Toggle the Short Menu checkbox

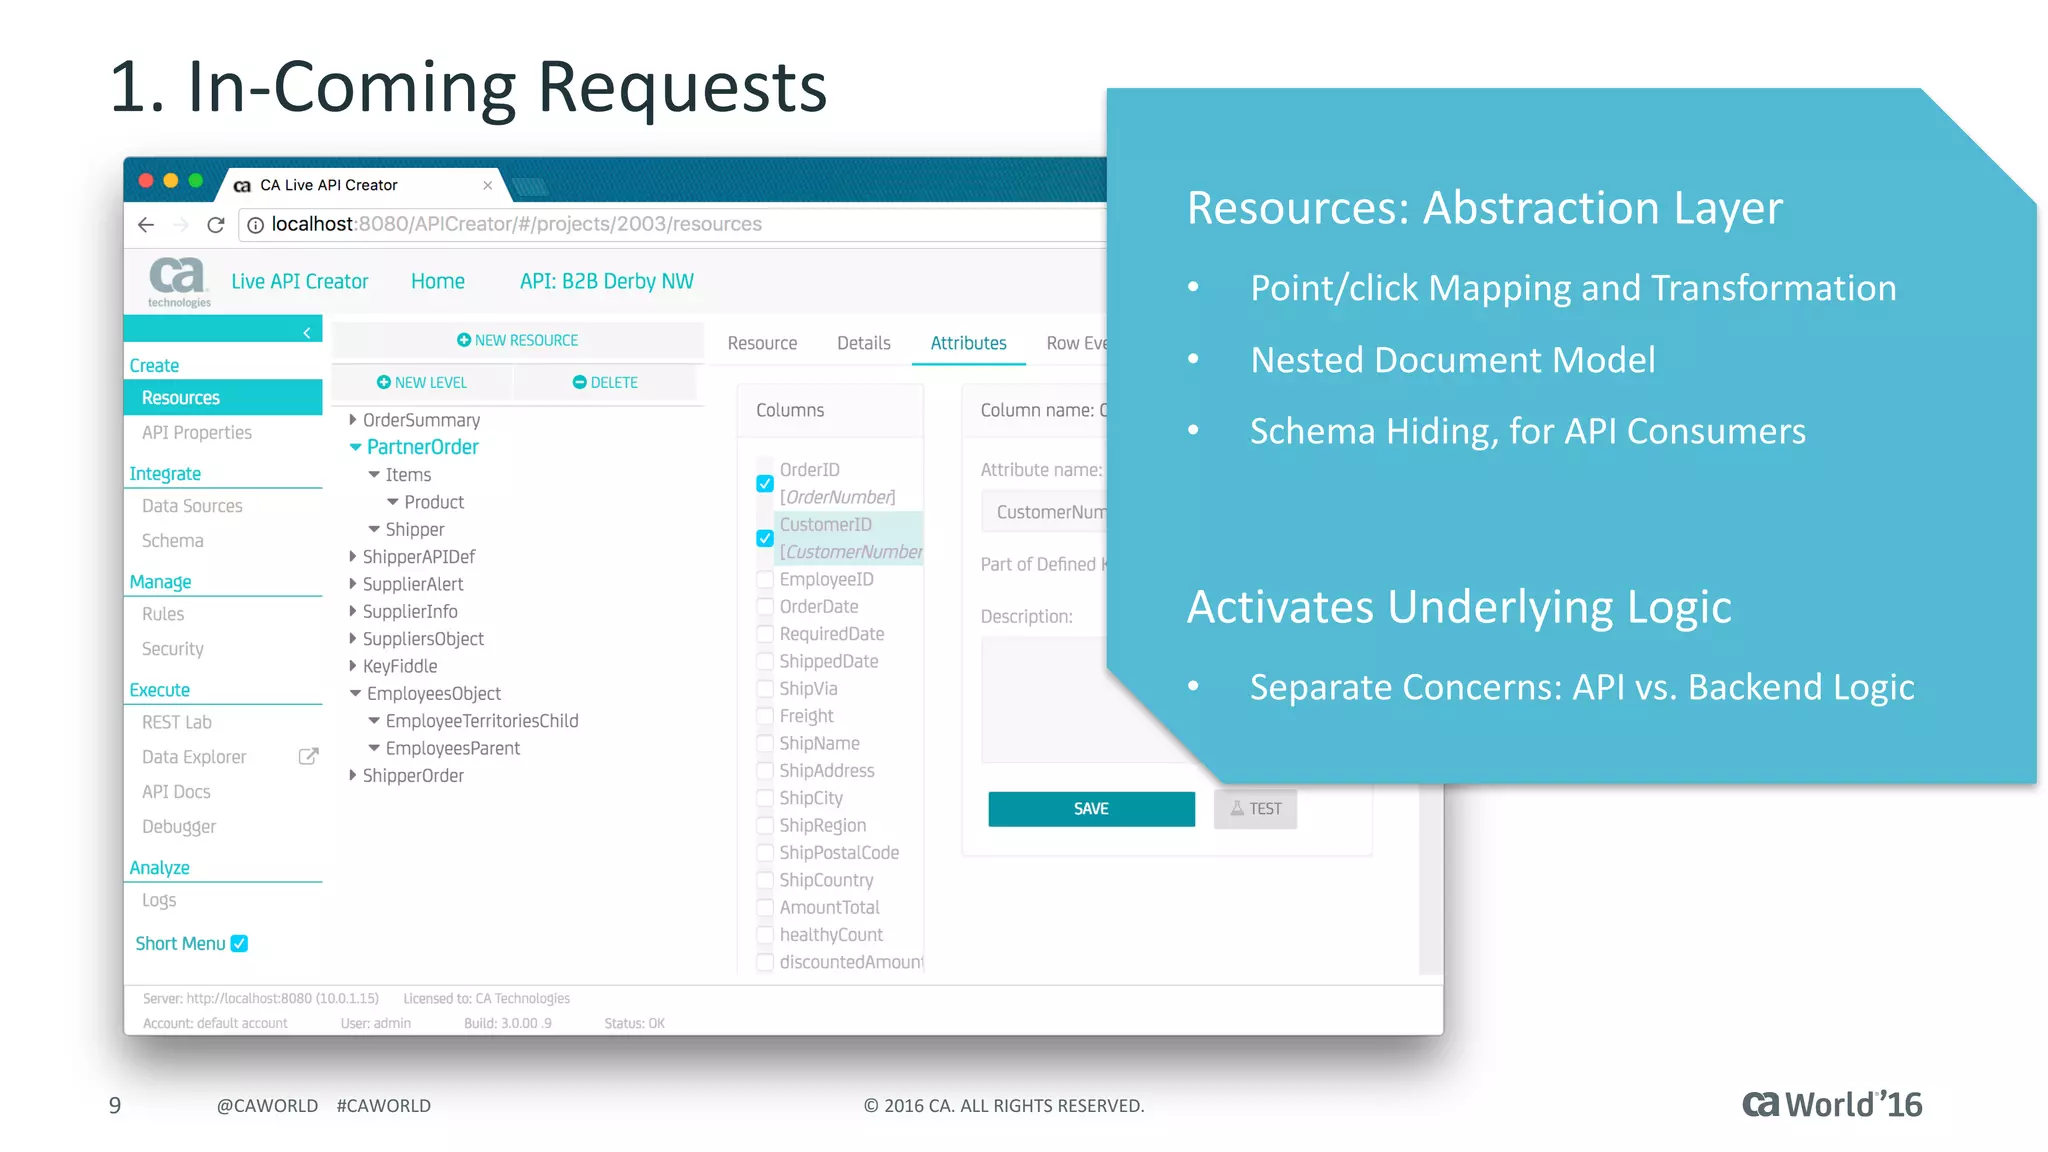tap(239, 943)
